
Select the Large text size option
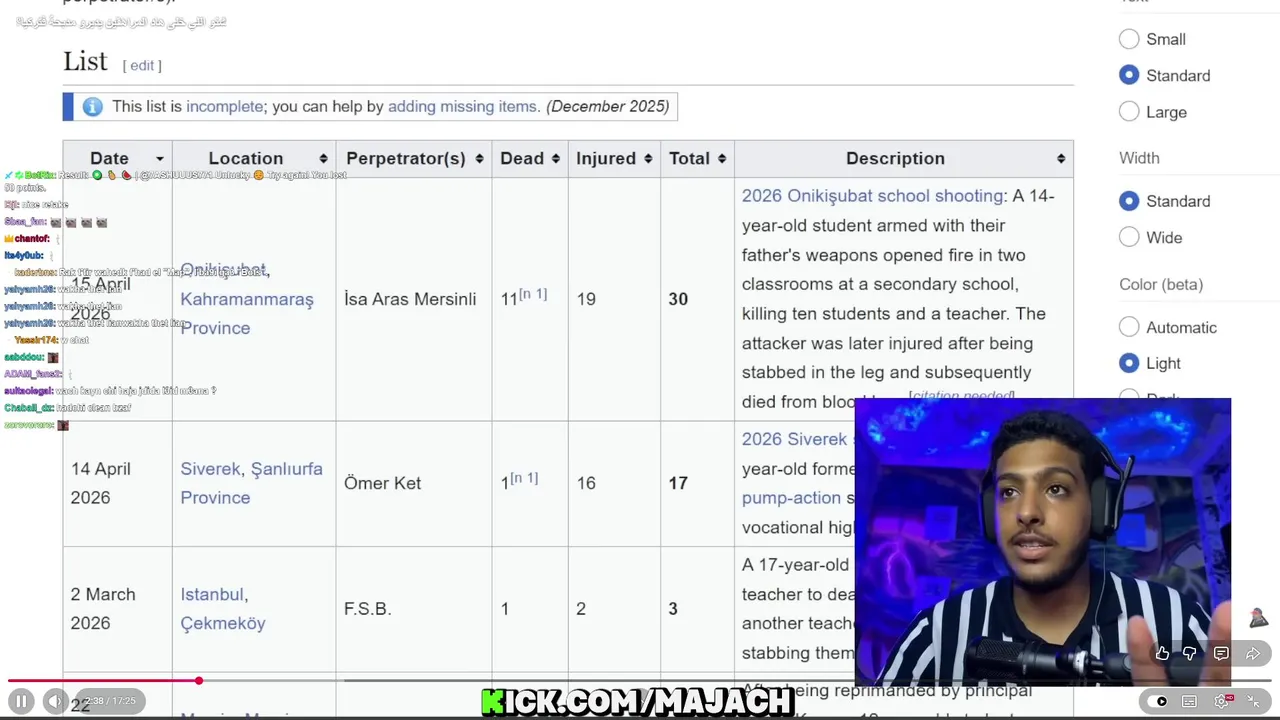pos(1129,112)
